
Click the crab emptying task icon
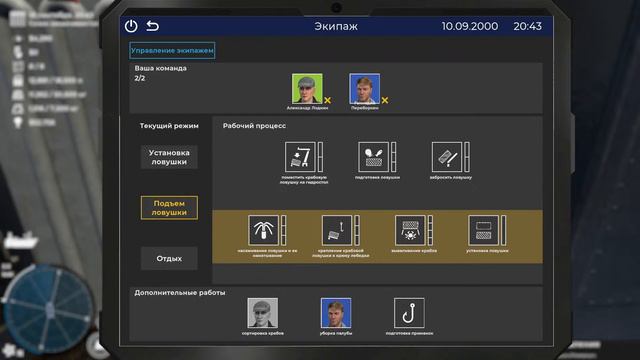click(x=410, y=230)
